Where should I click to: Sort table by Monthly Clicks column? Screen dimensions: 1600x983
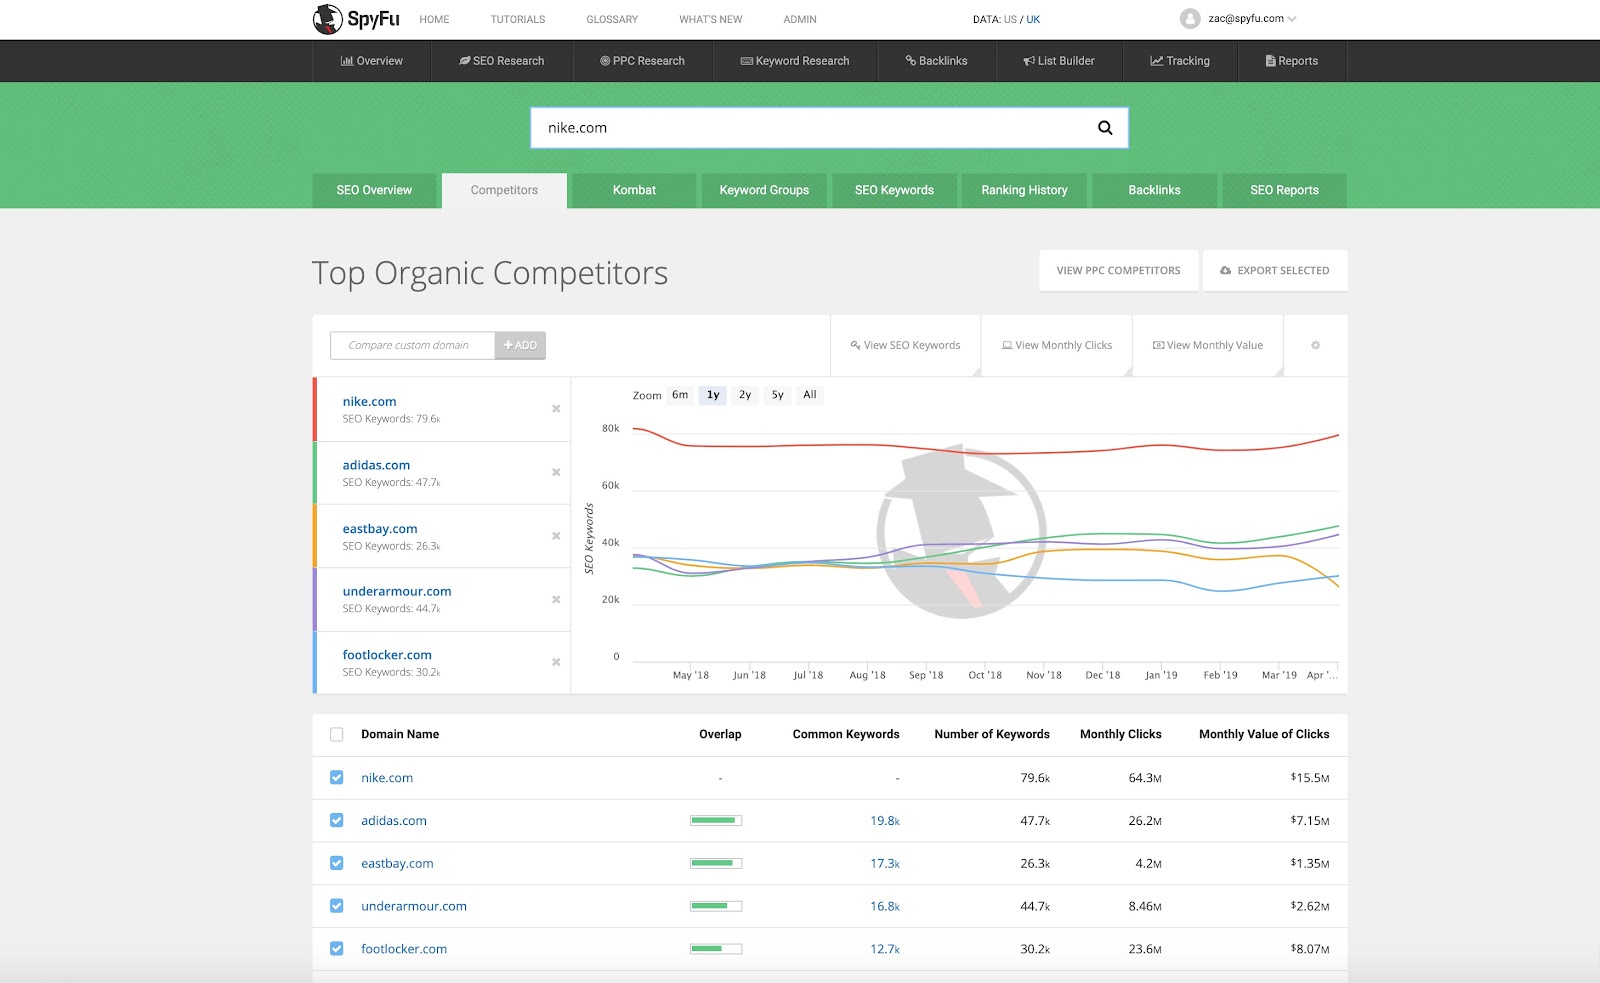pos(1120,734)
